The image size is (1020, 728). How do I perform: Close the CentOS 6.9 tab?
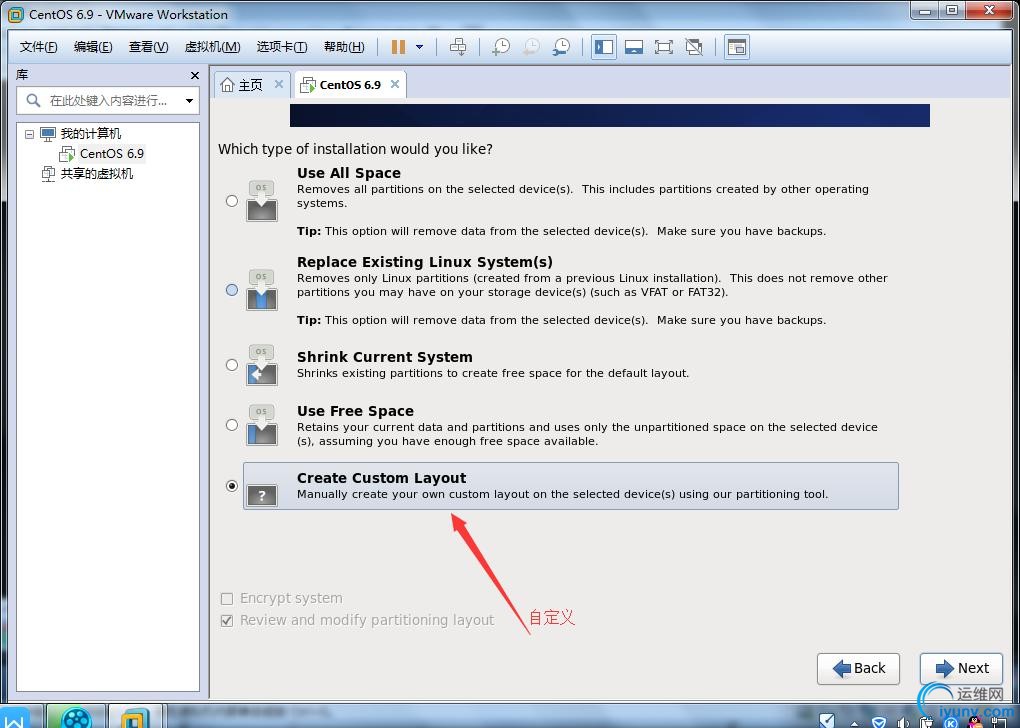[394, 84]
